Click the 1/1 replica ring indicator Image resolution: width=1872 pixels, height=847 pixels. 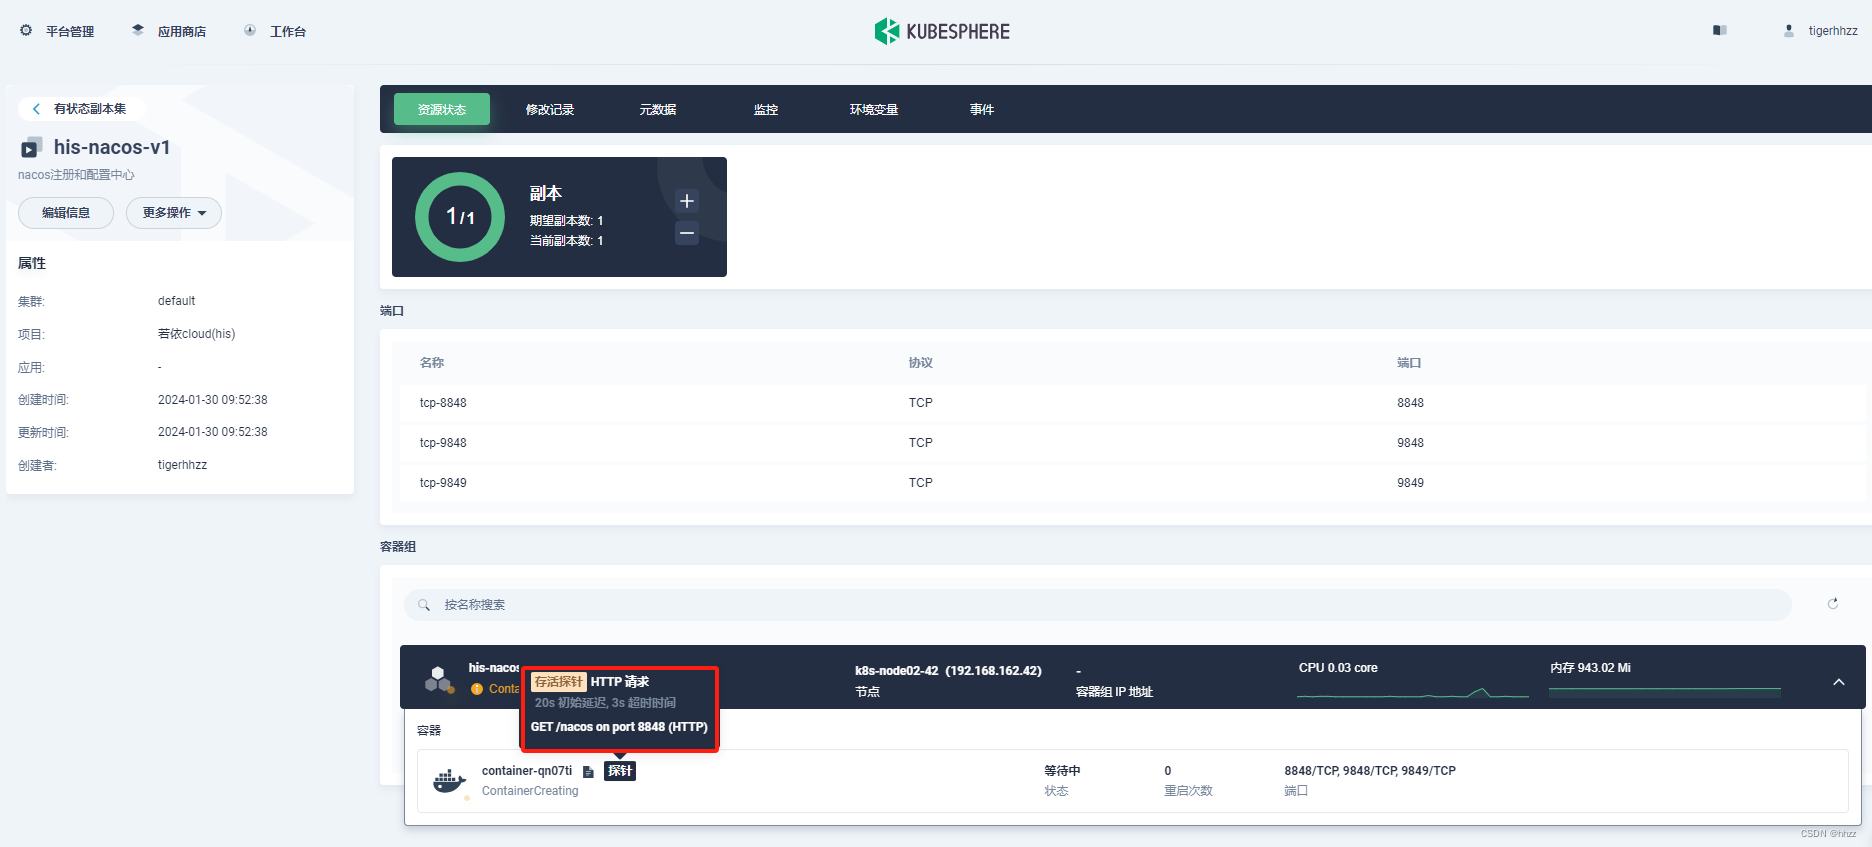[x=460, y=217]
